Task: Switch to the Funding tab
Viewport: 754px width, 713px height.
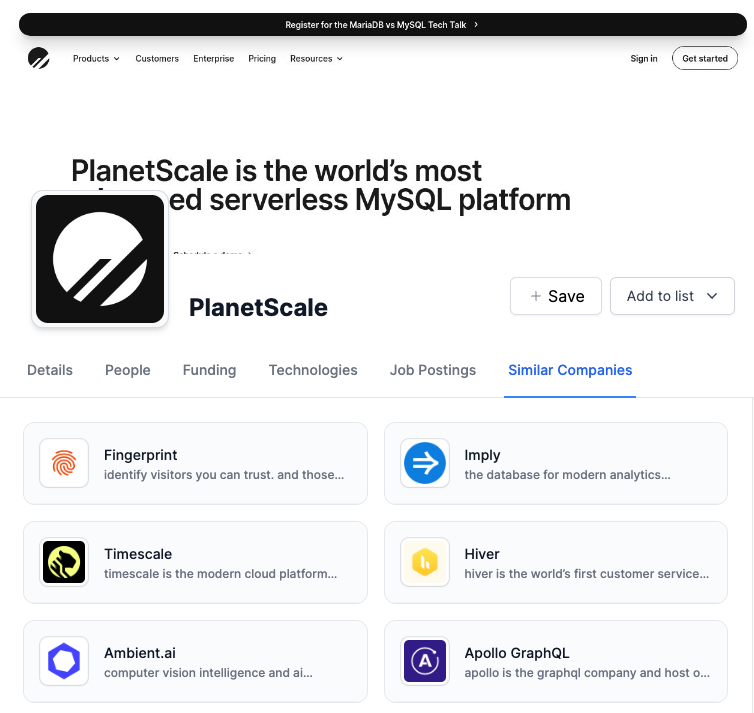Action: coord(210,370)
